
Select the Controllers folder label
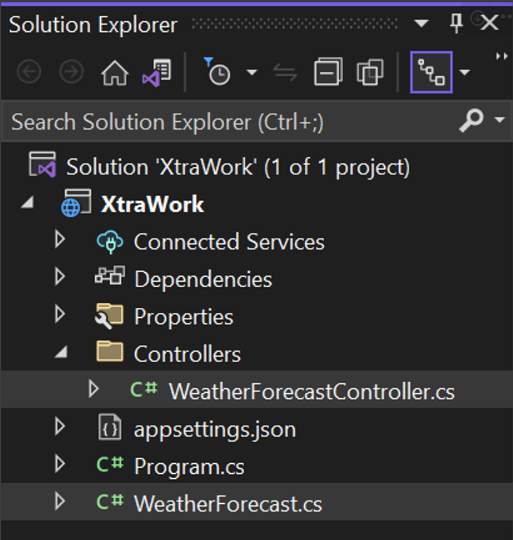[x=187, y=354]
